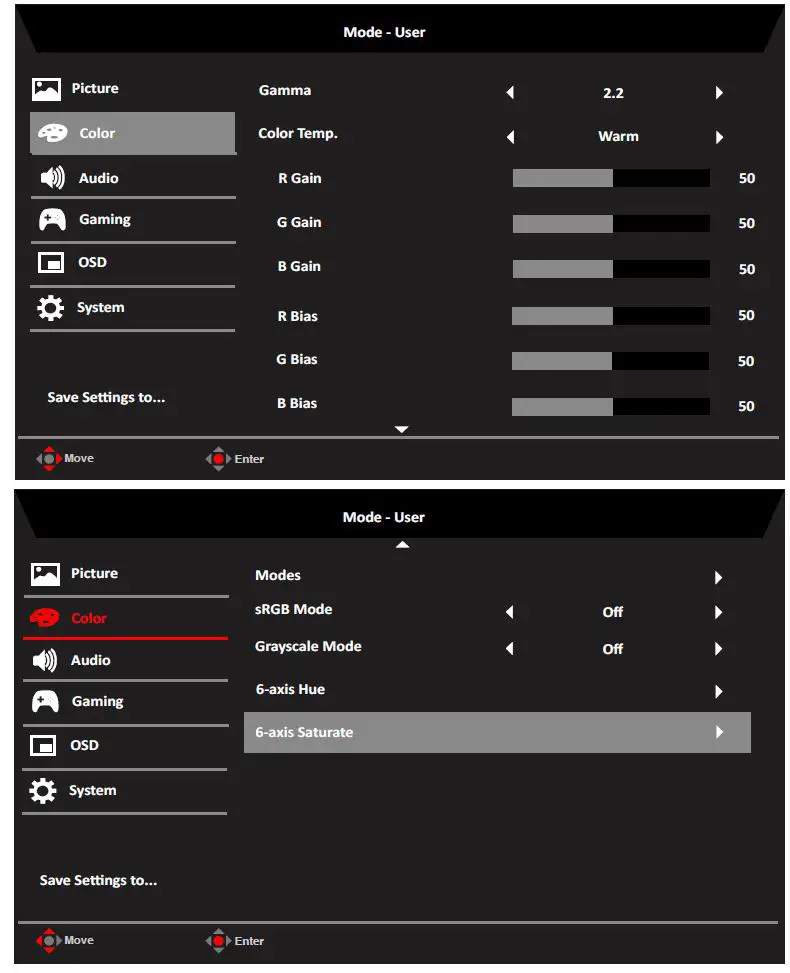Adjust the R Gain slider

click(611, 178)
